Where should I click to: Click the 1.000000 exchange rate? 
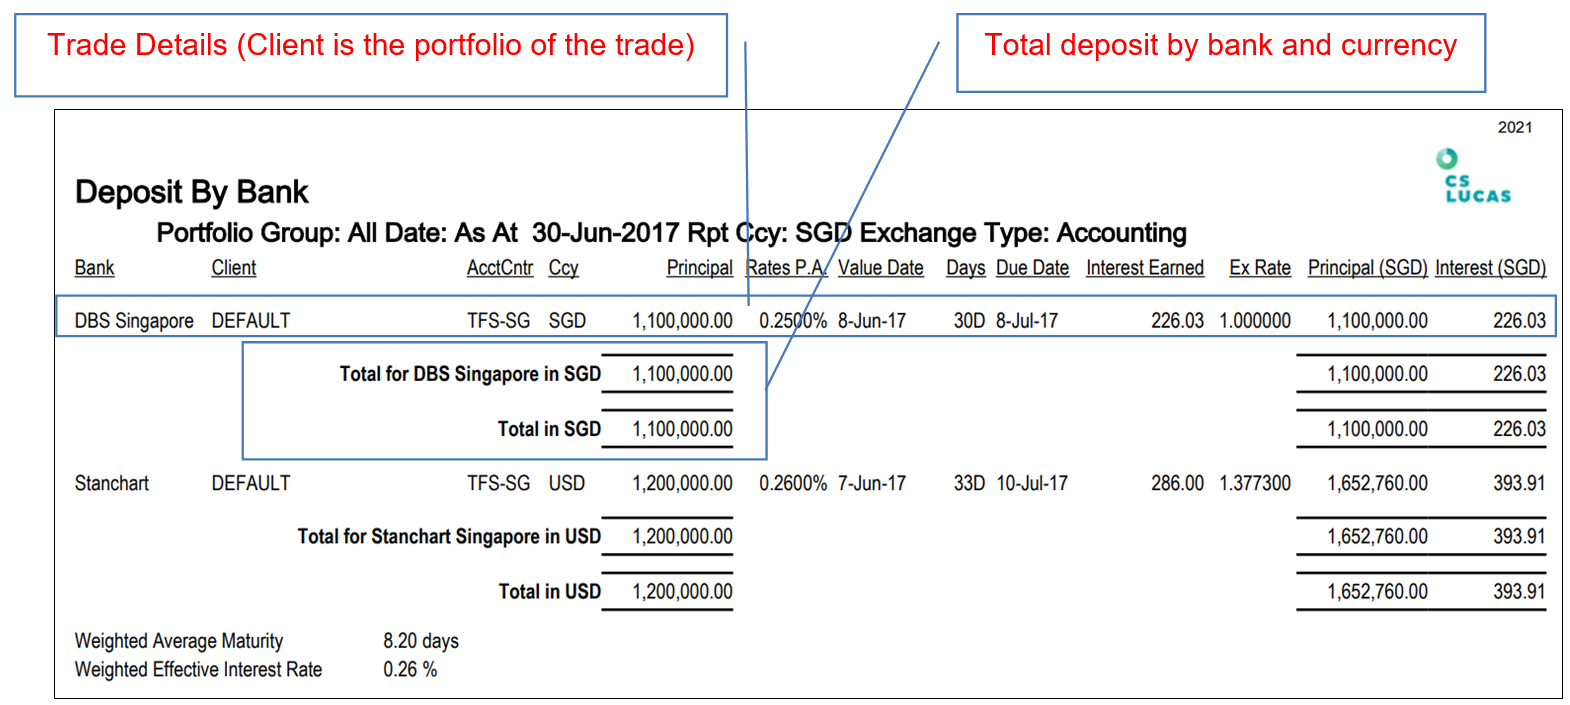1255,321
